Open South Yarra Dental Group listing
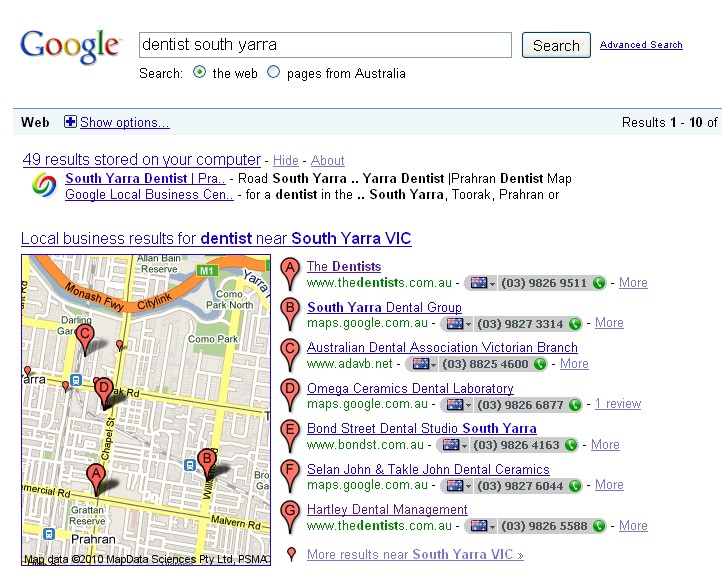This screenshot has width=722, height=578. coord(384,307)
